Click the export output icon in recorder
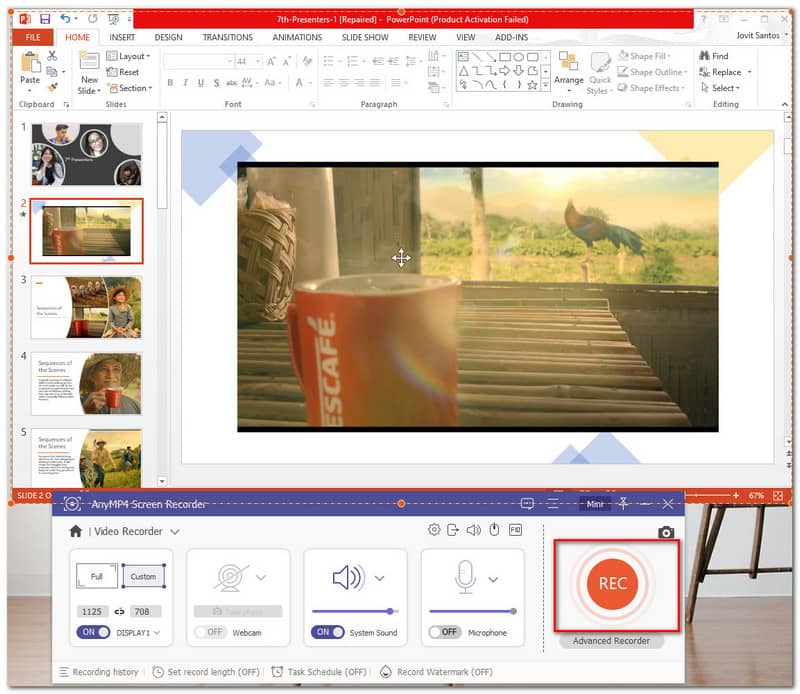This screenshot has width=800, height=694. tap(453, 530)
